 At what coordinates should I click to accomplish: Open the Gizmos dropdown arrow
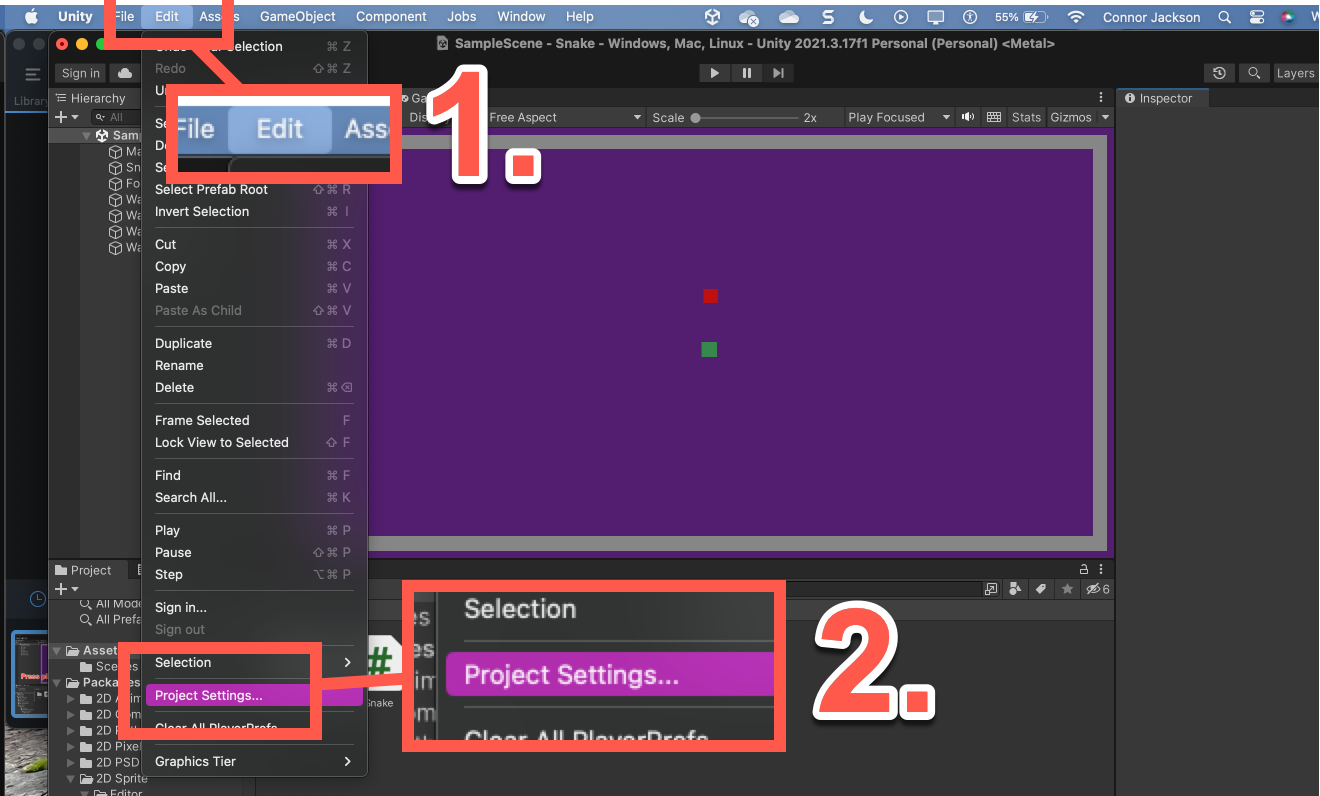coord(1105,117)
